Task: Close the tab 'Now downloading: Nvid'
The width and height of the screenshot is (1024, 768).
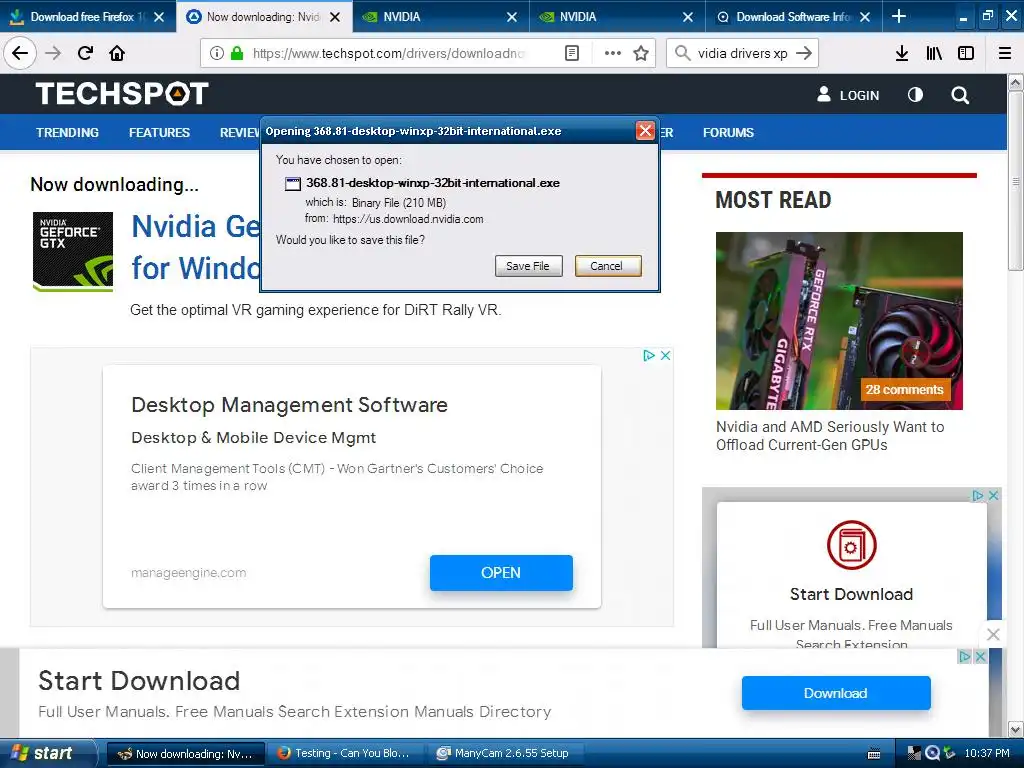Action: pyautogui.click(x=335, y=17)
